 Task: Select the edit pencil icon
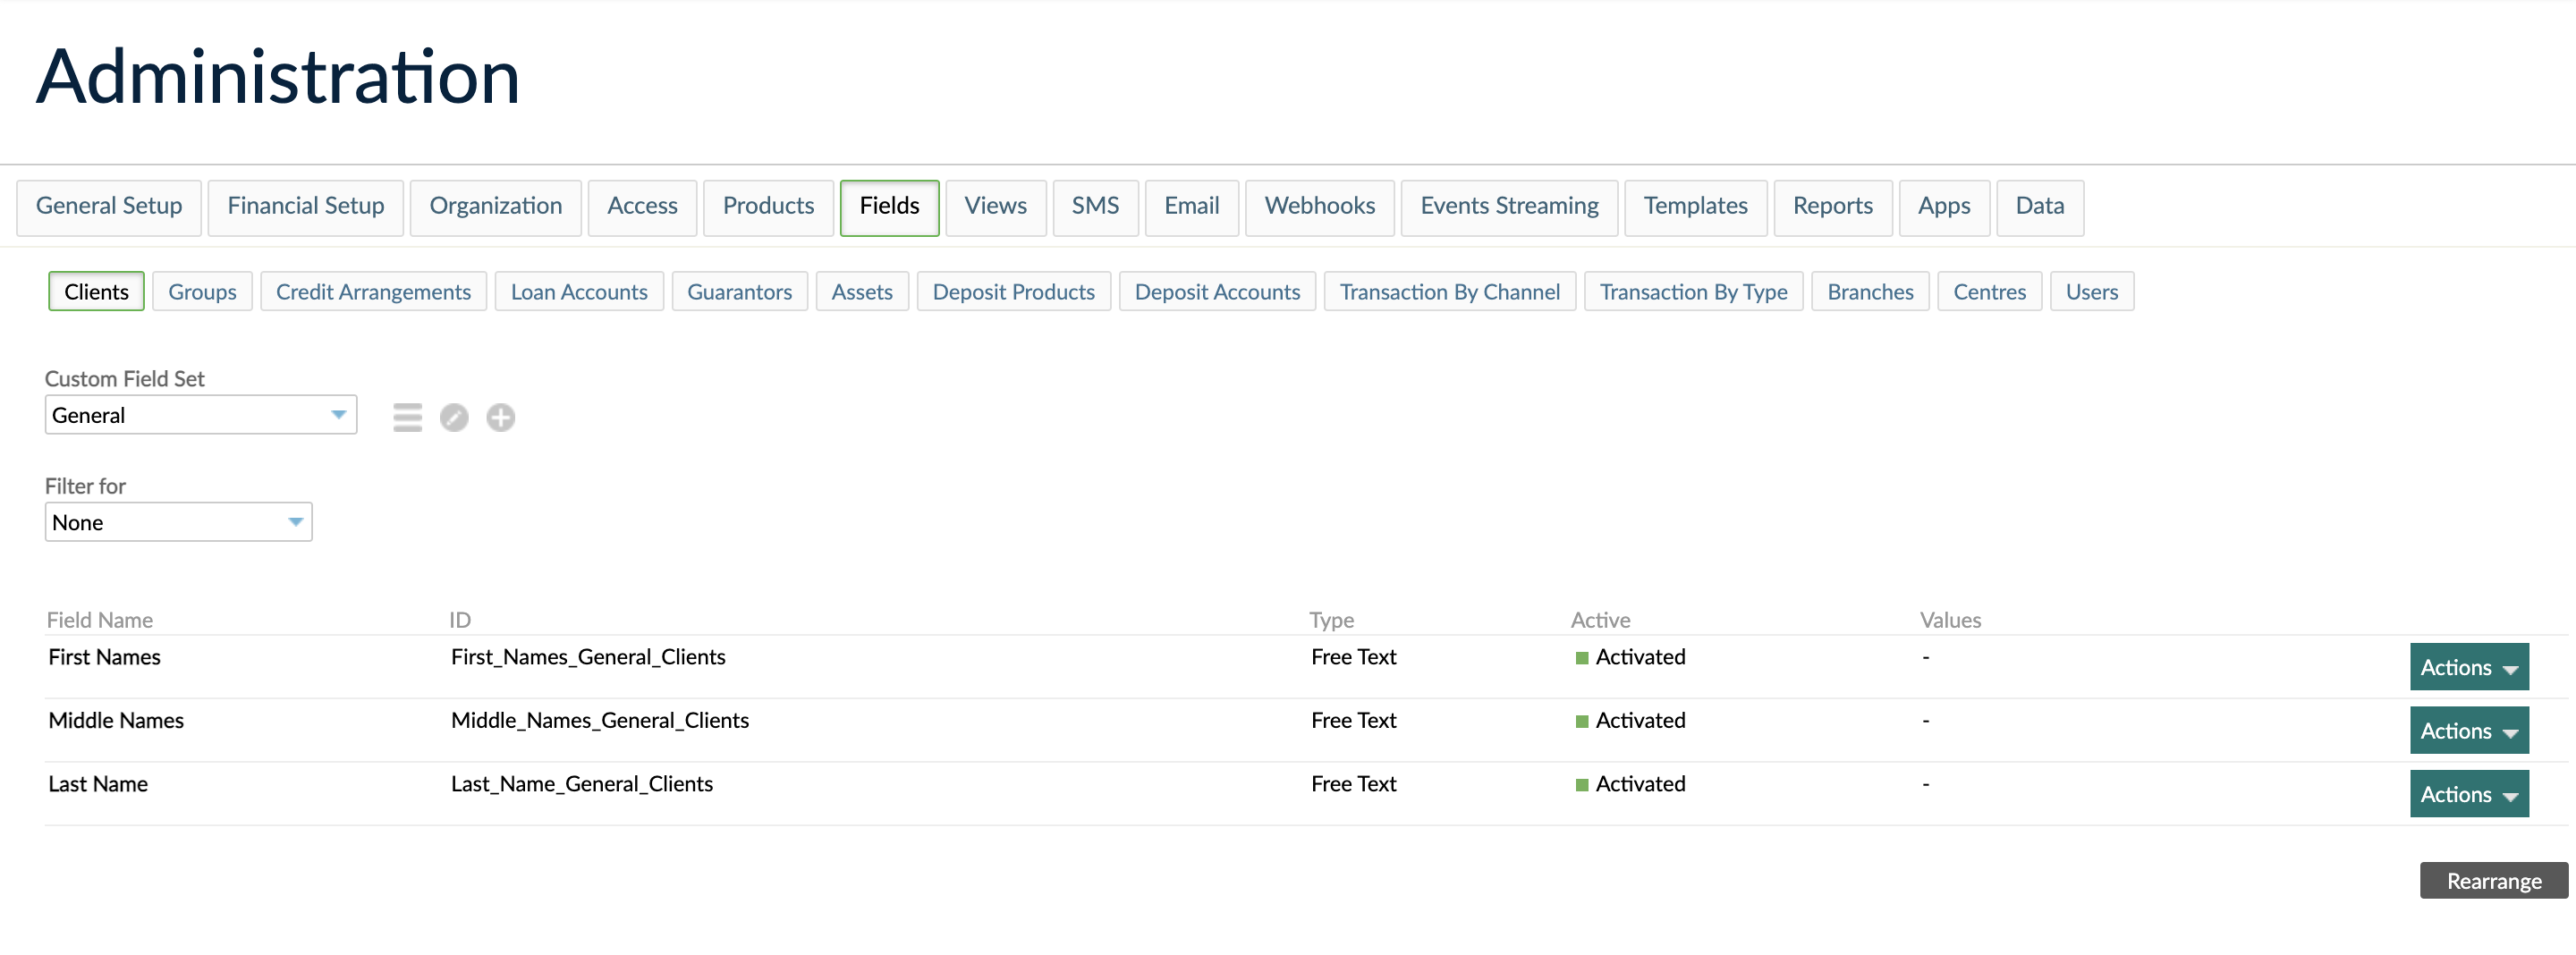coord(454,417)
